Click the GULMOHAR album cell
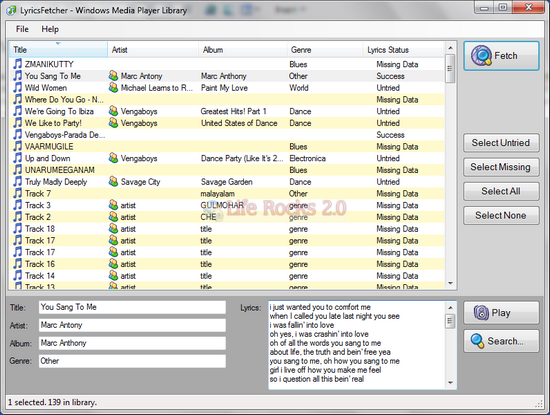 222,205
